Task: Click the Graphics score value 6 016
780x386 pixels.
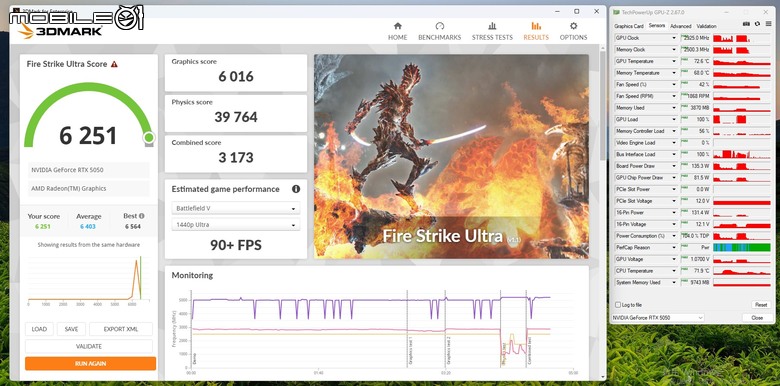Action: (x=236, y=77)
